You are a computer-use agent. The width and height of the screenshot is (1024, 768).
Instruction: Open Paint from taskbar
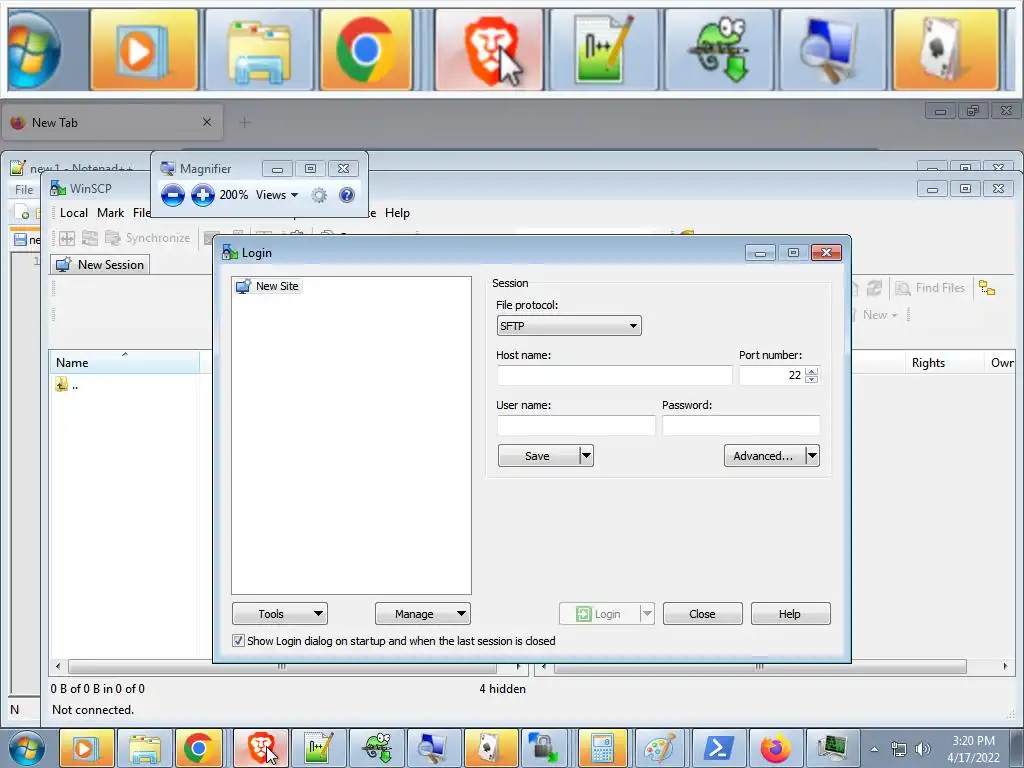coord(659,748)
